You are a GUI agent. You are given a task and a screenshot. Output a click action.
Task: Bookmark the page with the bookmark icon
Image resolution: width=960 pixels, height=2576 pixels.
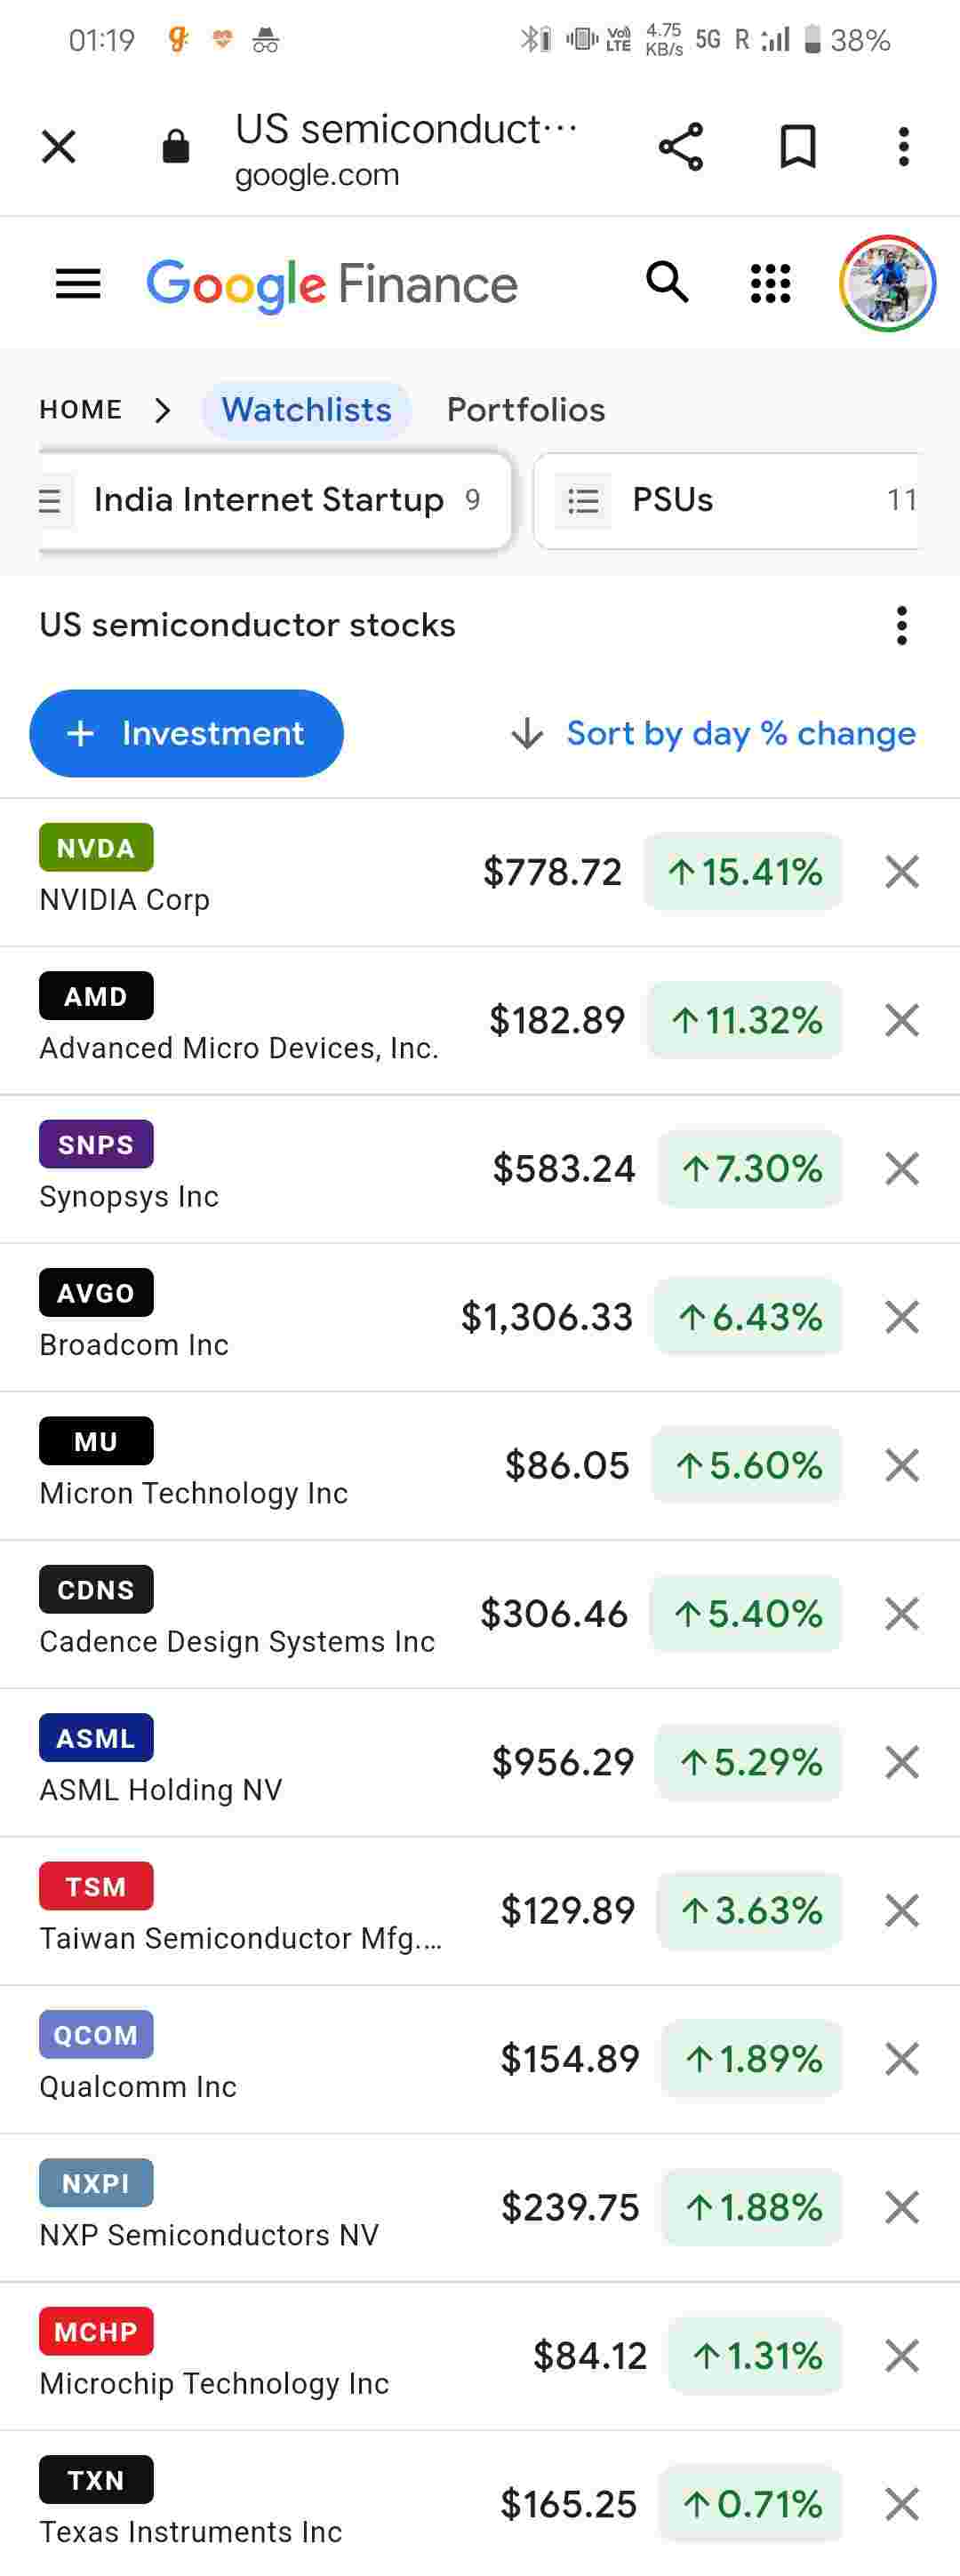tap(797, 147)
